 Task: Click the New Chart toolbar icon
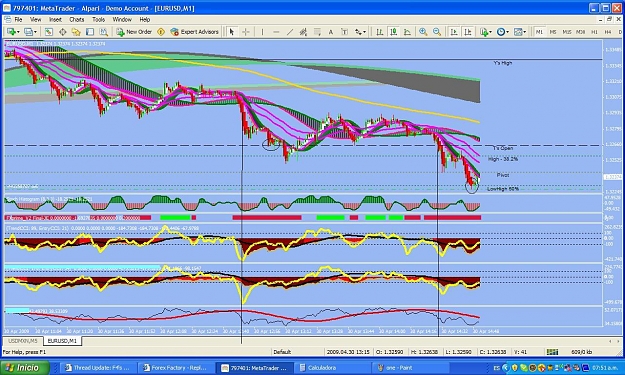(11, 32)
